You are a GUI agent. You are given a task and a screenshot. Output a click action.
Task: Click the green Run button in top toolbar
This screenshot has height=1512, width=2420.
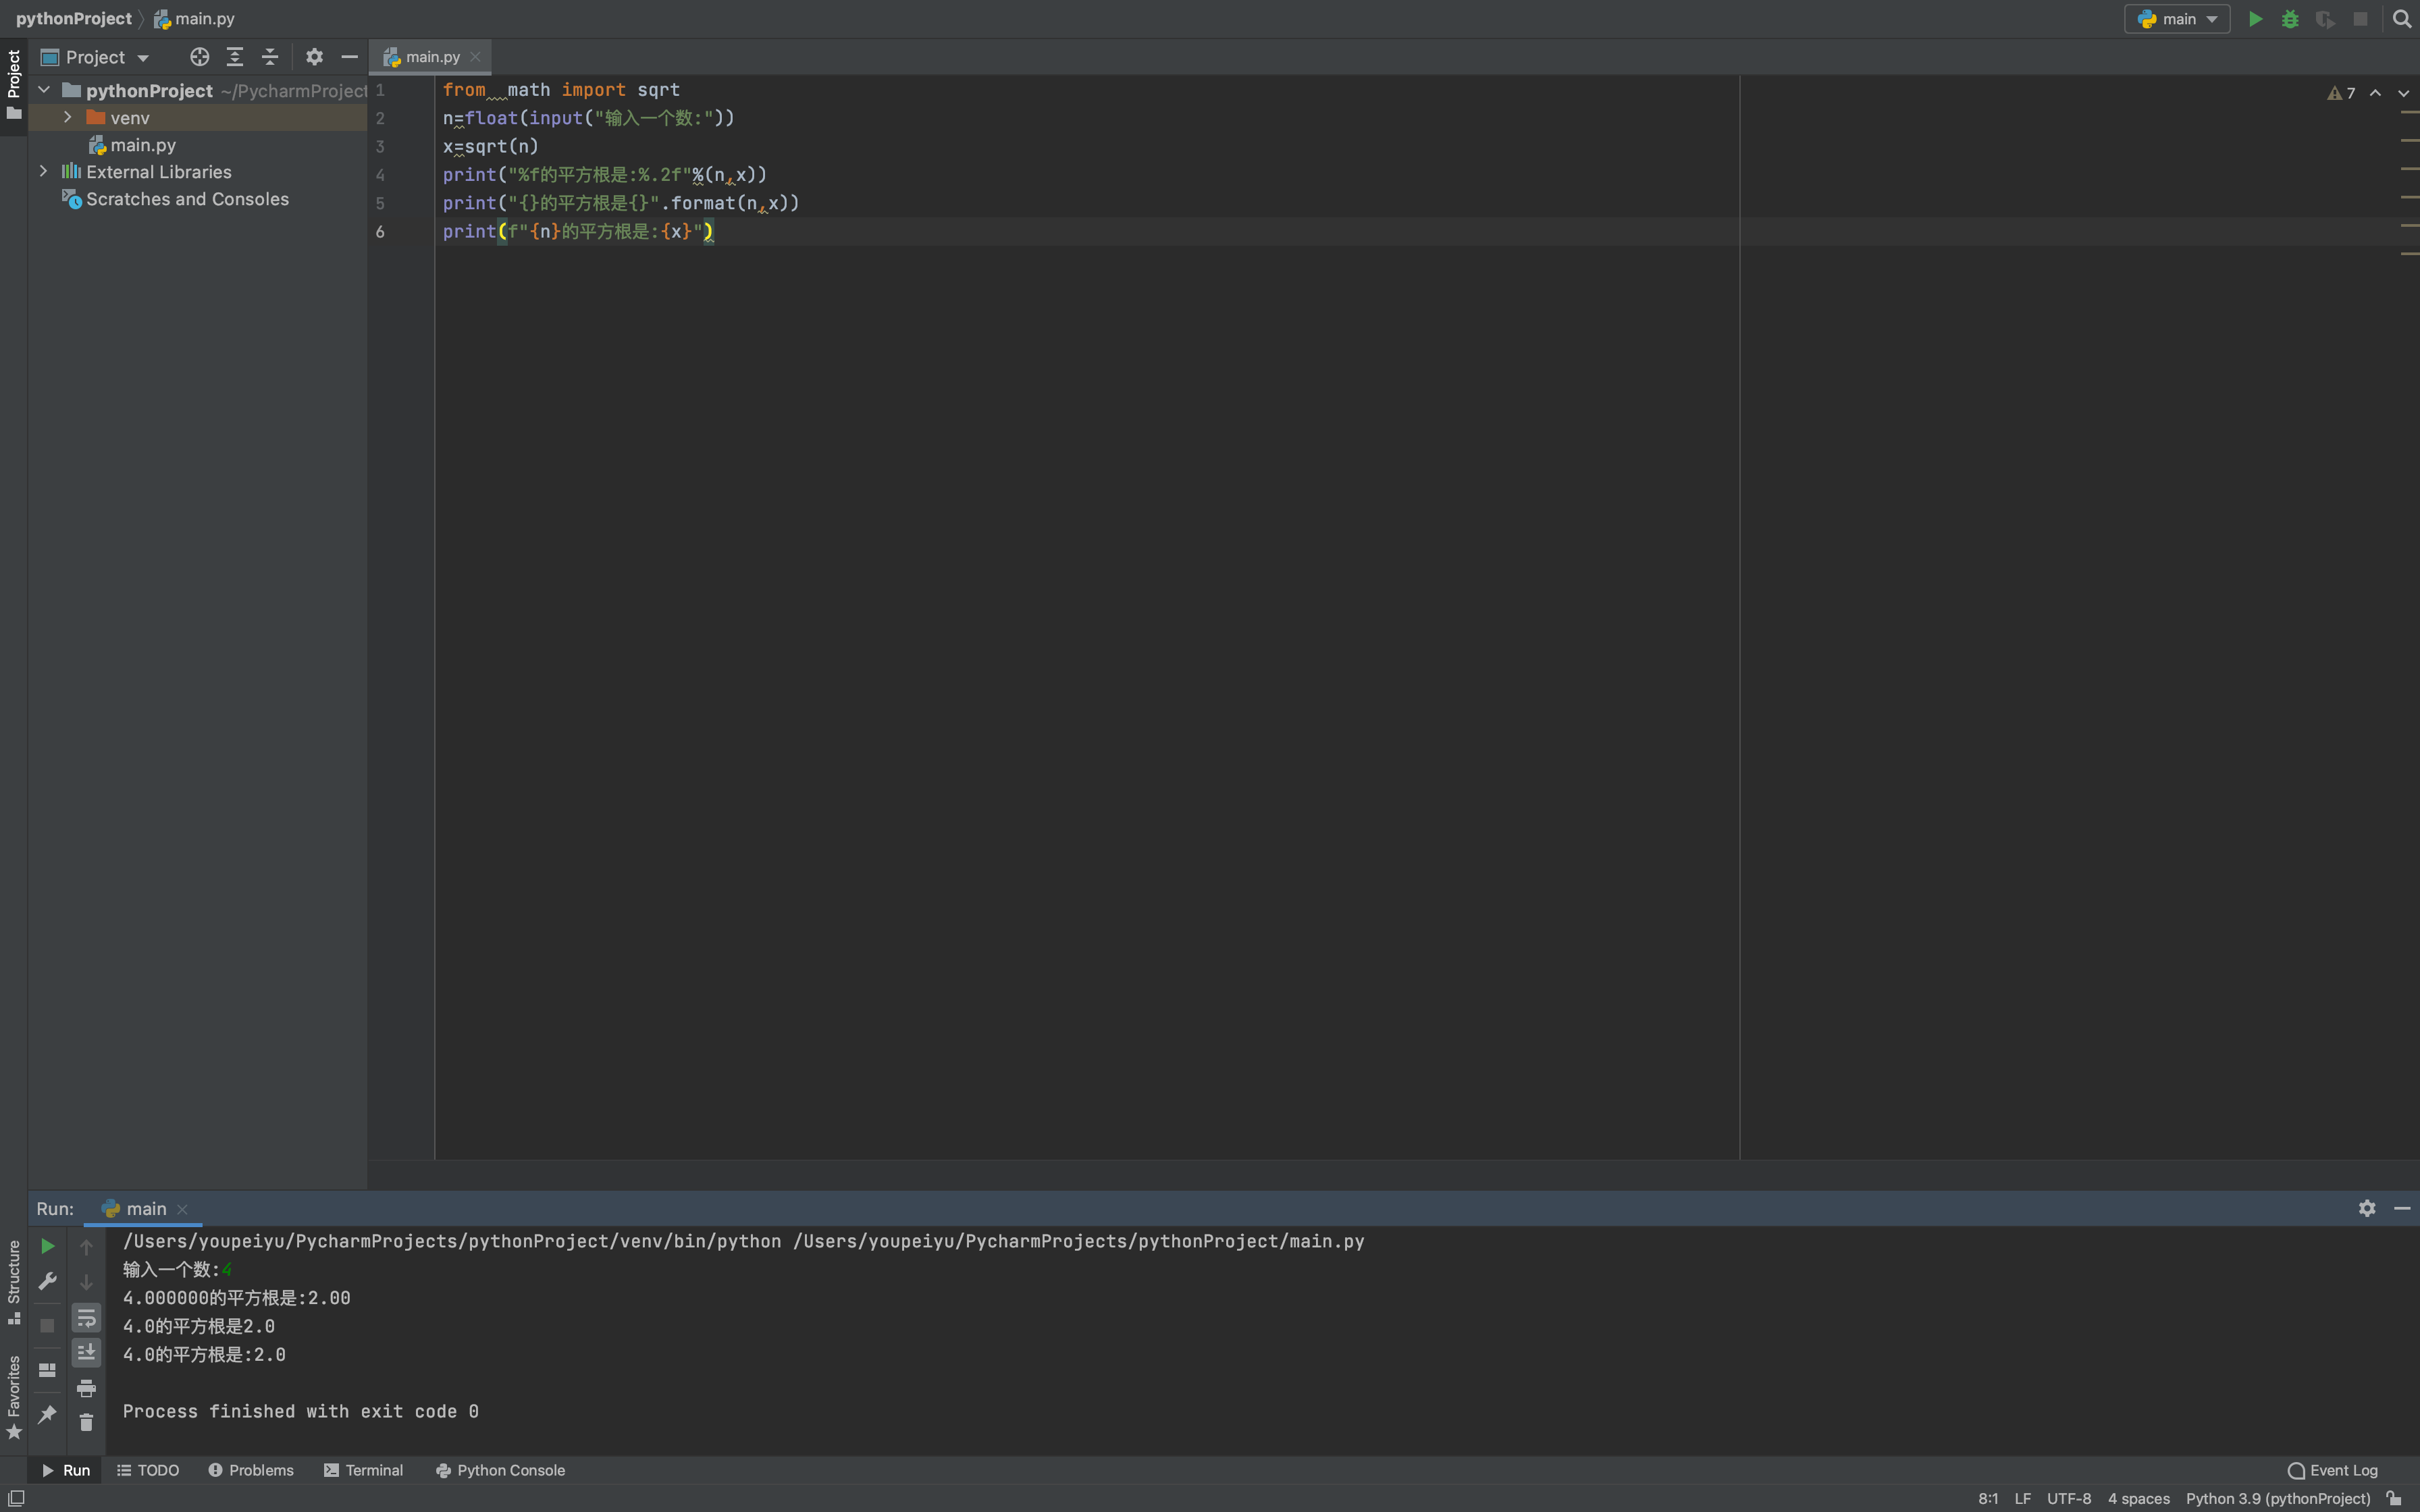pyautogui.click(x=2255, y=19)
